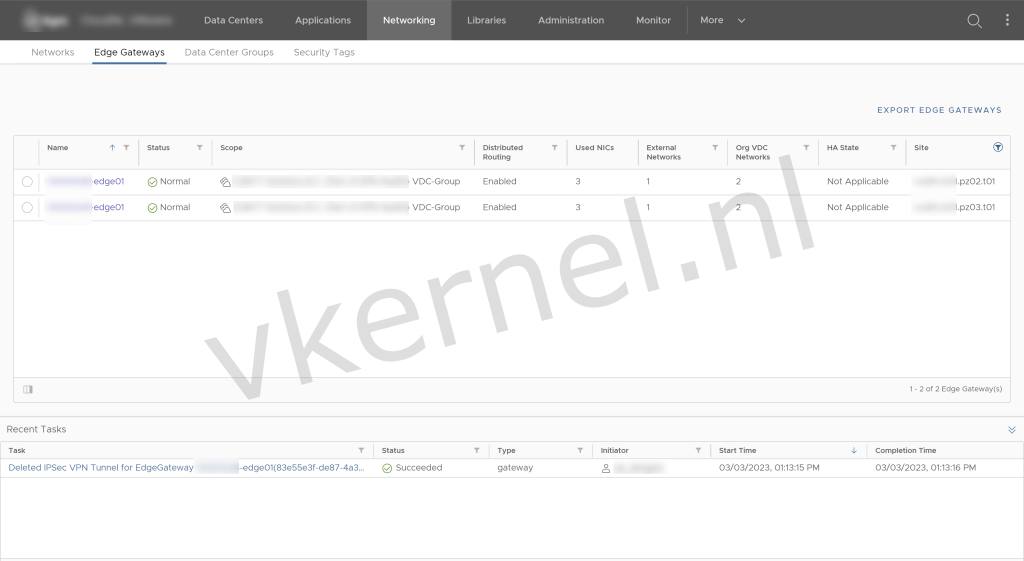Open the Data Centers menu

tap(233, 20)
